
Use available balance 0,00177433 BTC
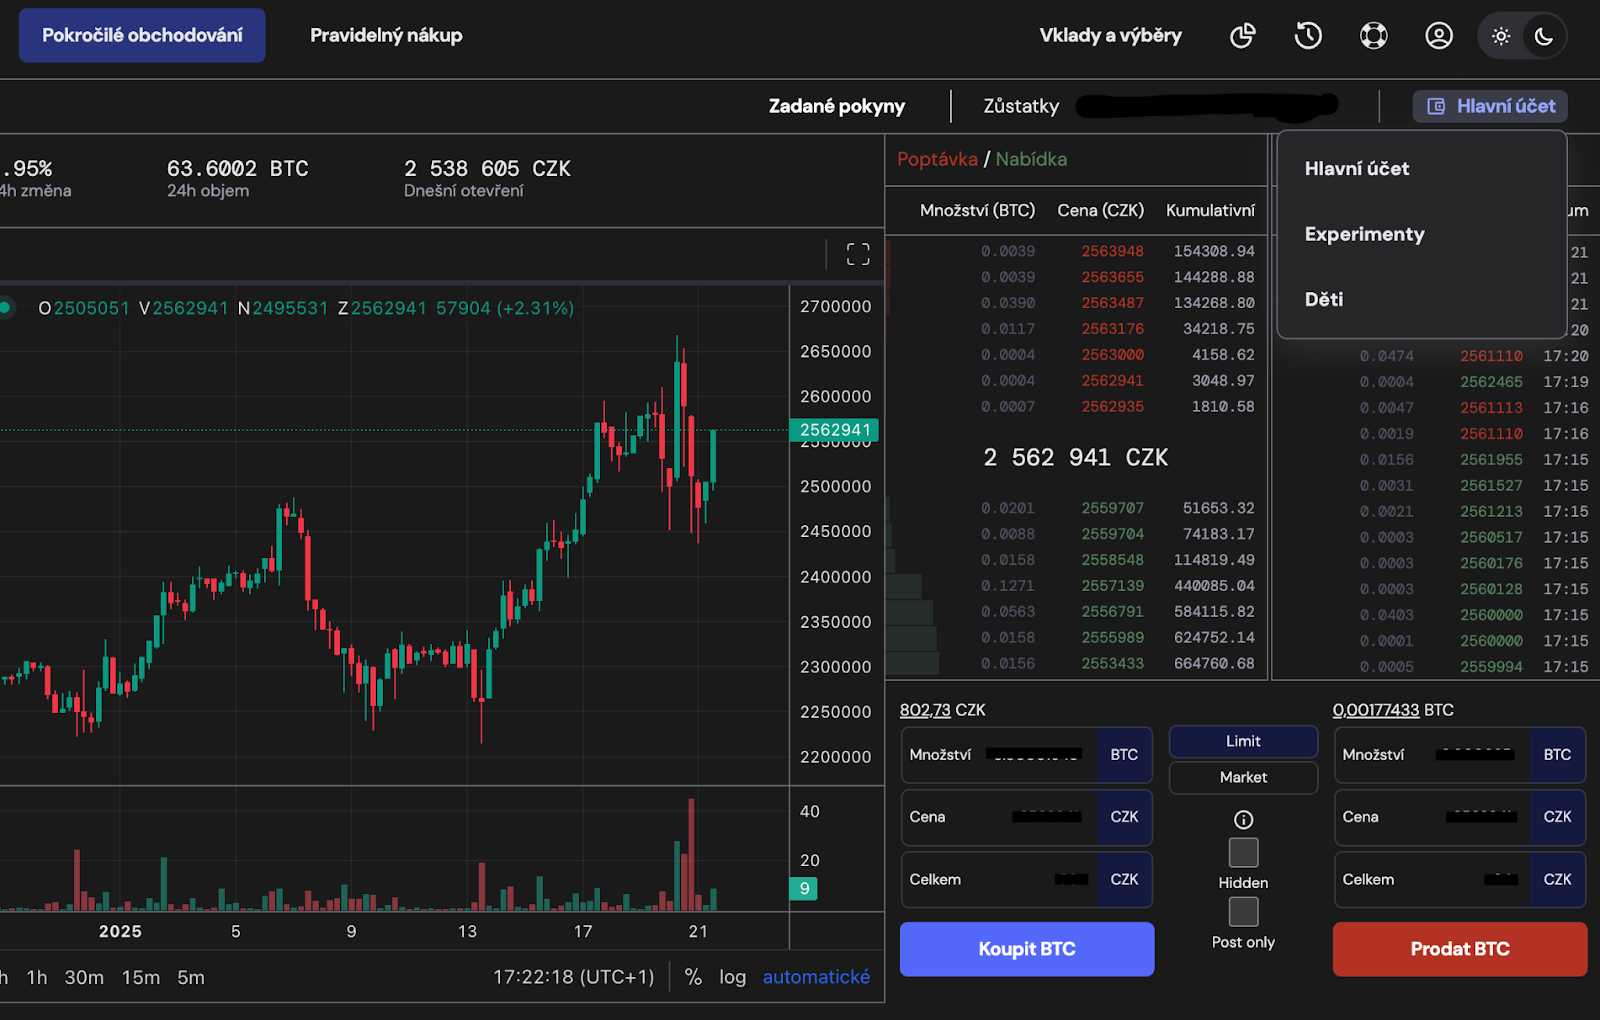[1393, 710]
